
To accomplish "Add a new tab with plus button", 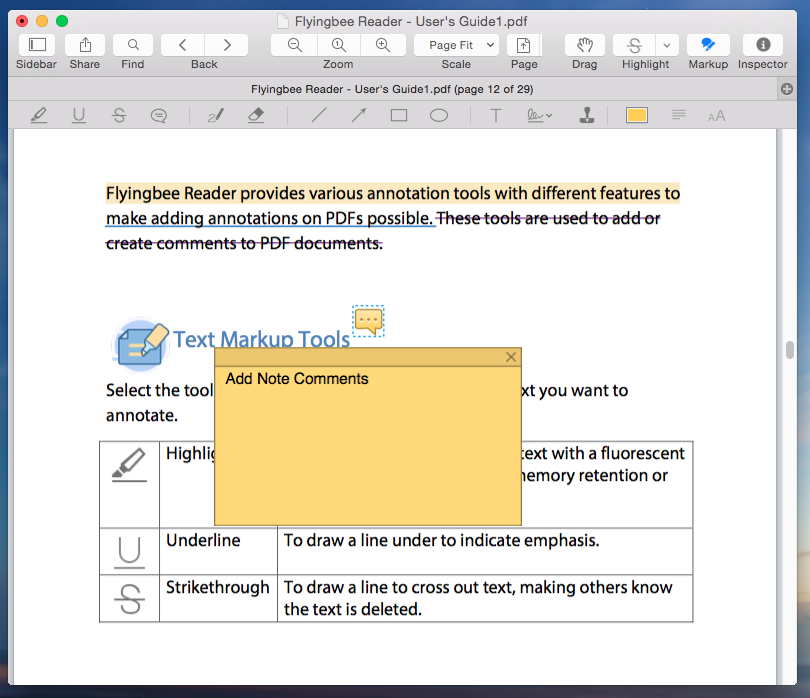I will [x=787, y=89].
